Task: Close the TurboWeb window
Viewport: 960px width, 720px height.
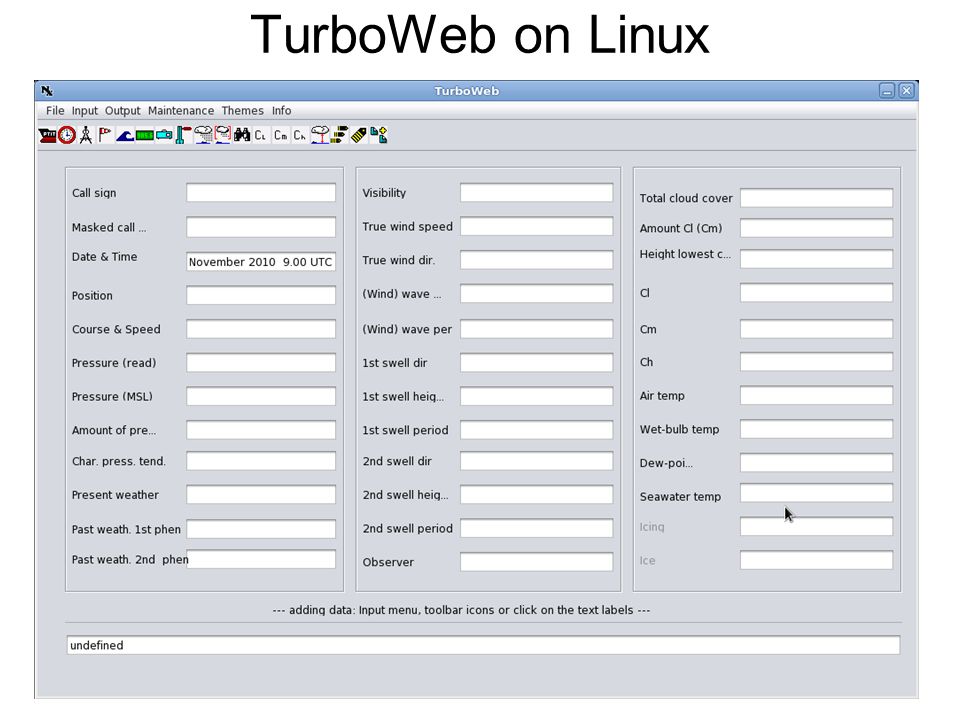Action: (x=907, y=91)
